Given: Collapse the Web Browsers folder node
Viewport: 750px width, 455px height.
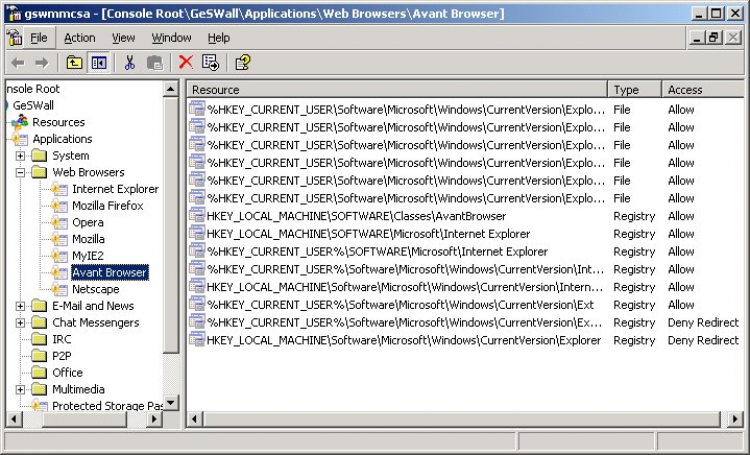Looking at the screenshot, I should pyautogui.click(x=20, y=172).
